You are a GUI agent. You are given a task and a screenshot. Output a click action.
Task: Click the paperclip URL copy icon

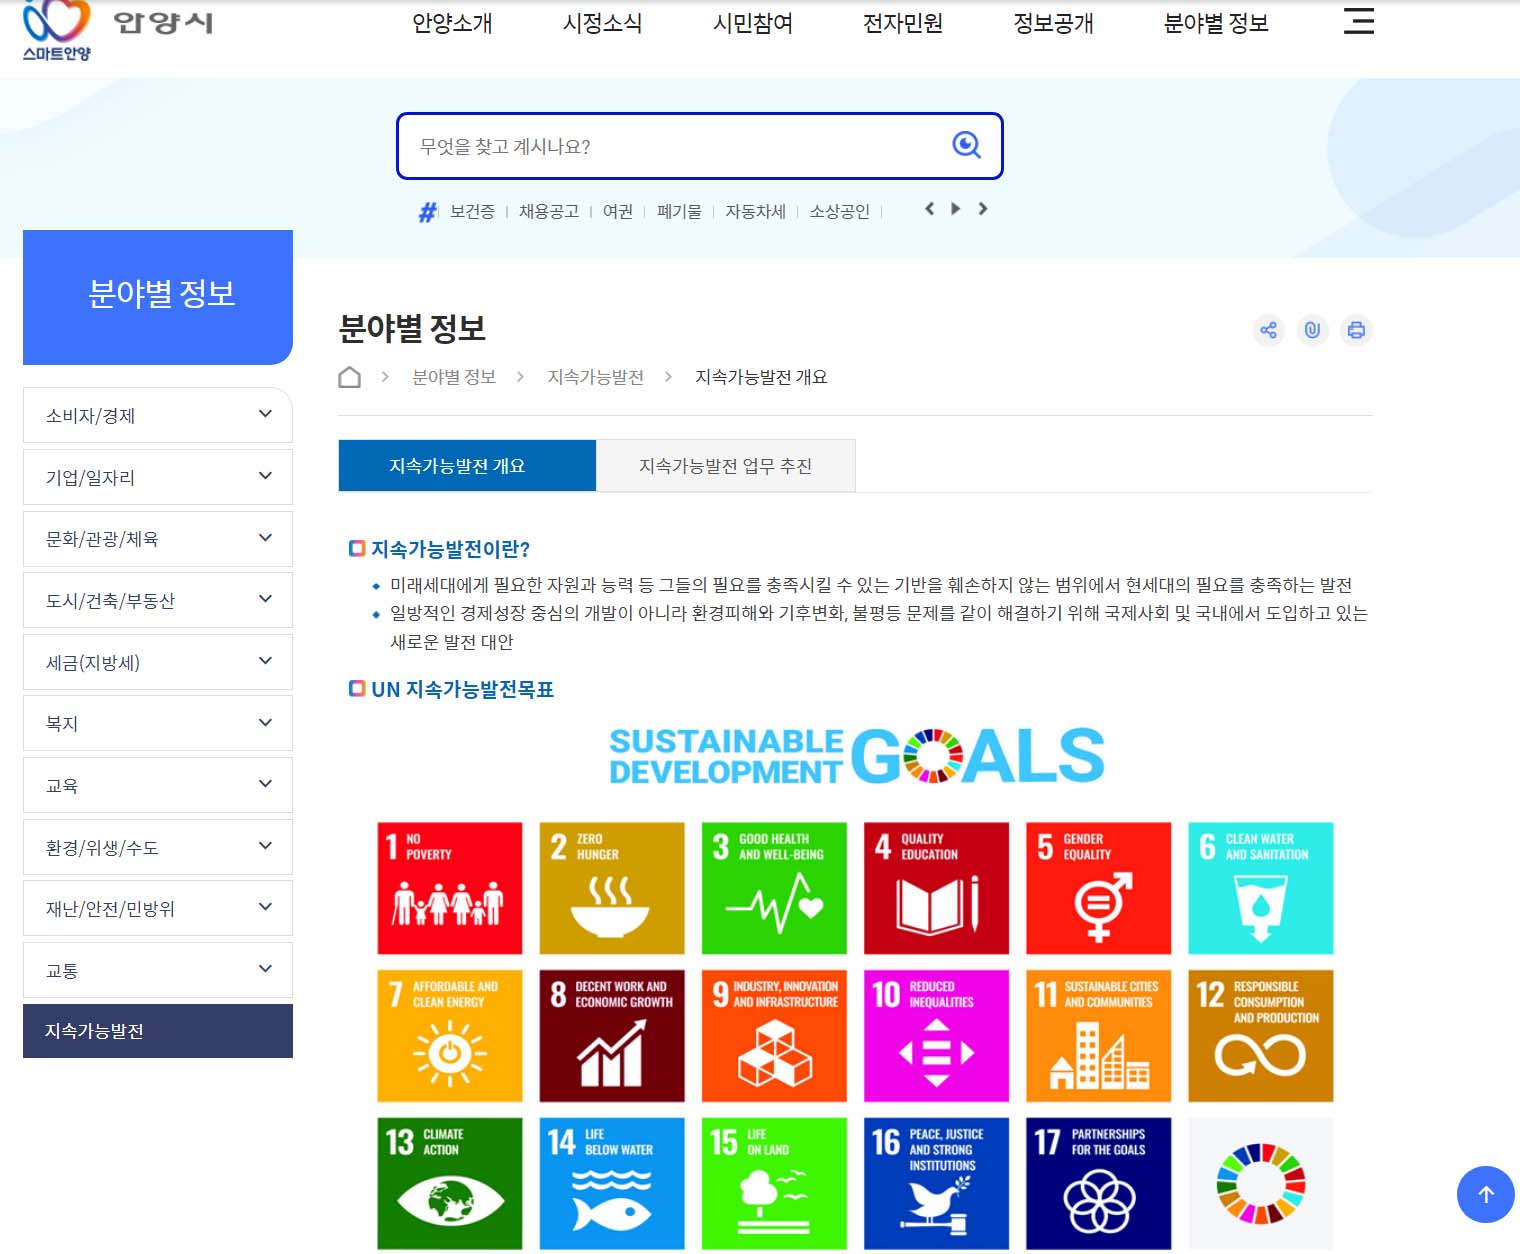tap(1312, 330)
